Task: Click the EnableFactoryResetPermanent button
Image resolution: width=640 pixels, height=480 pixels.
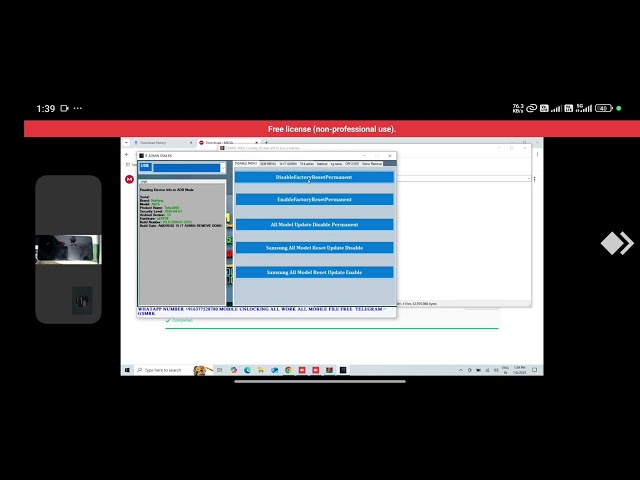Action: pyautogui.click(x=314, y=200)
